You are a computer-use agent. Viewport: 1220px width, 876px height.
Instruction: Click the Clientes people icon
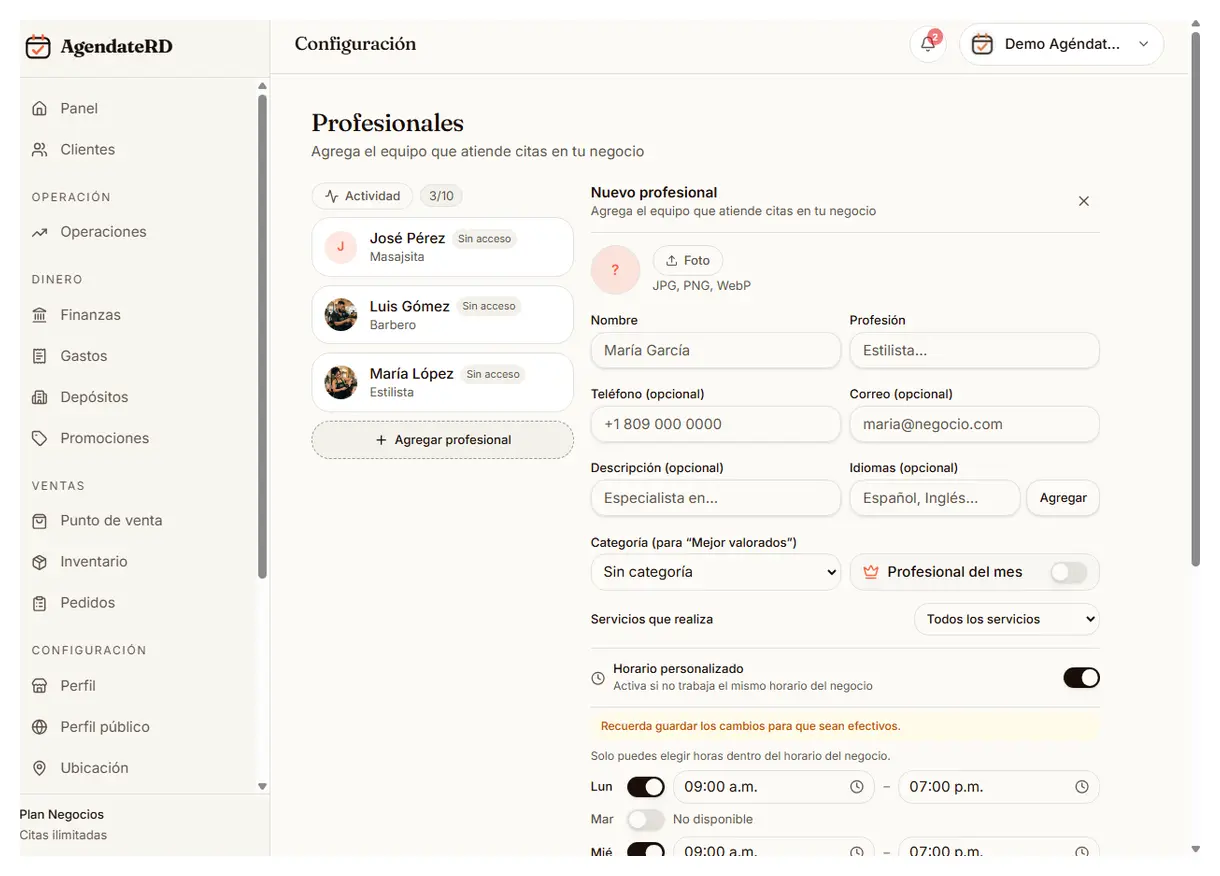(40, 149)
